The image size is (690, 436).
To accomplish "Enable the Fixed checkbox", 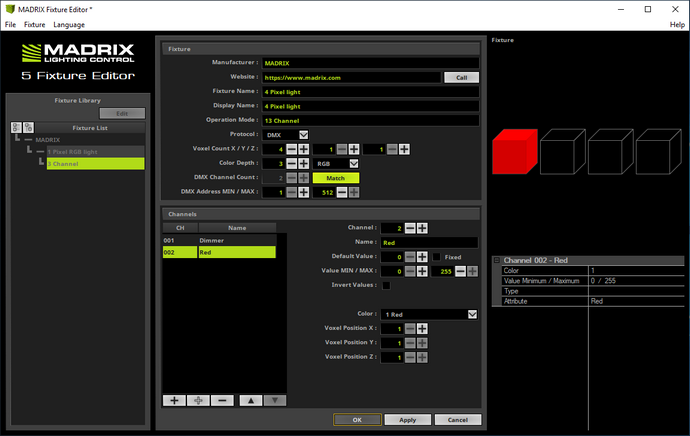I will tap(437, 257).
